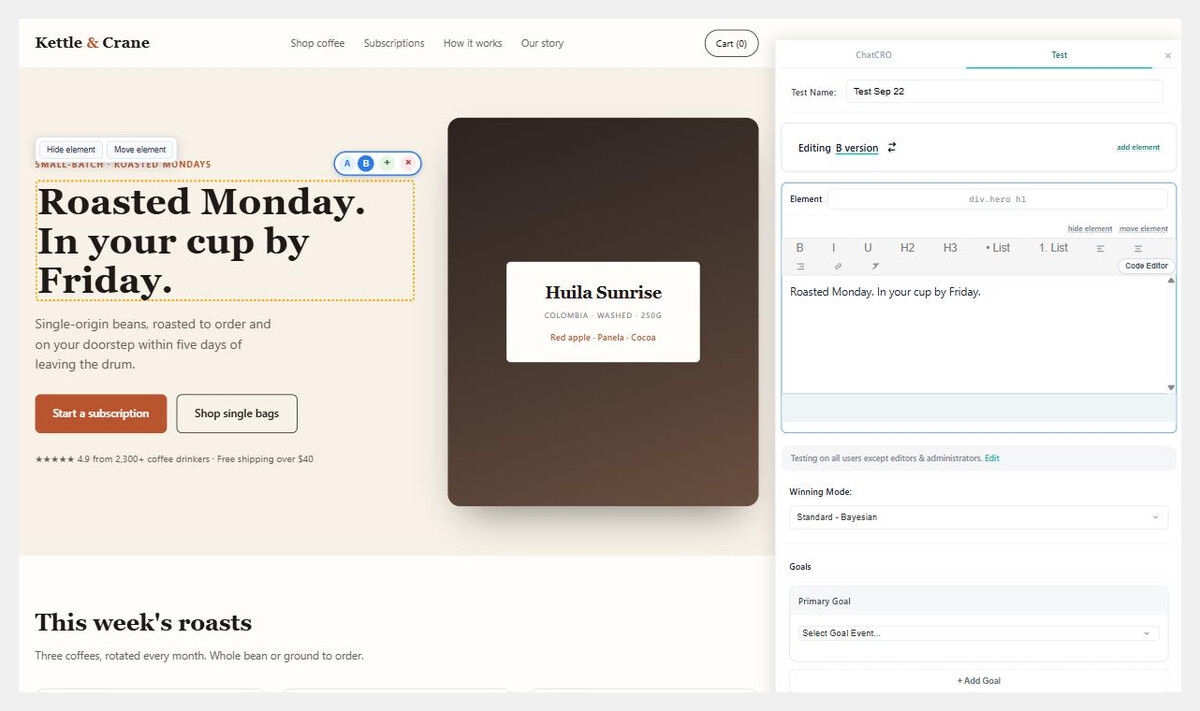This screenshot has height=711, width=1200.
Task: Open the Cart (0) button
Action: click(731, 43)
